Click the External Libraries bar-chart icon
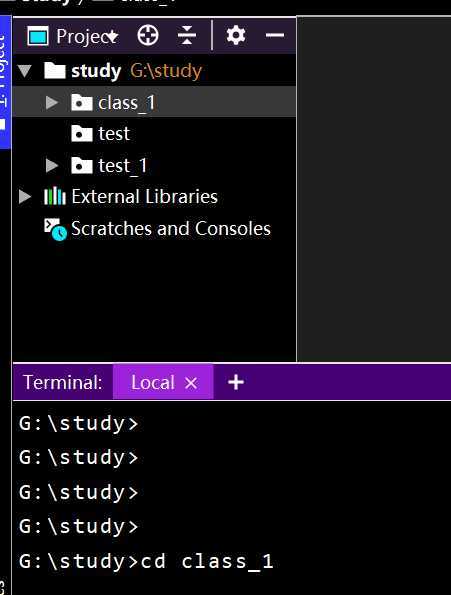The width and height of the screenshot is (451, 595). (55, 196)
